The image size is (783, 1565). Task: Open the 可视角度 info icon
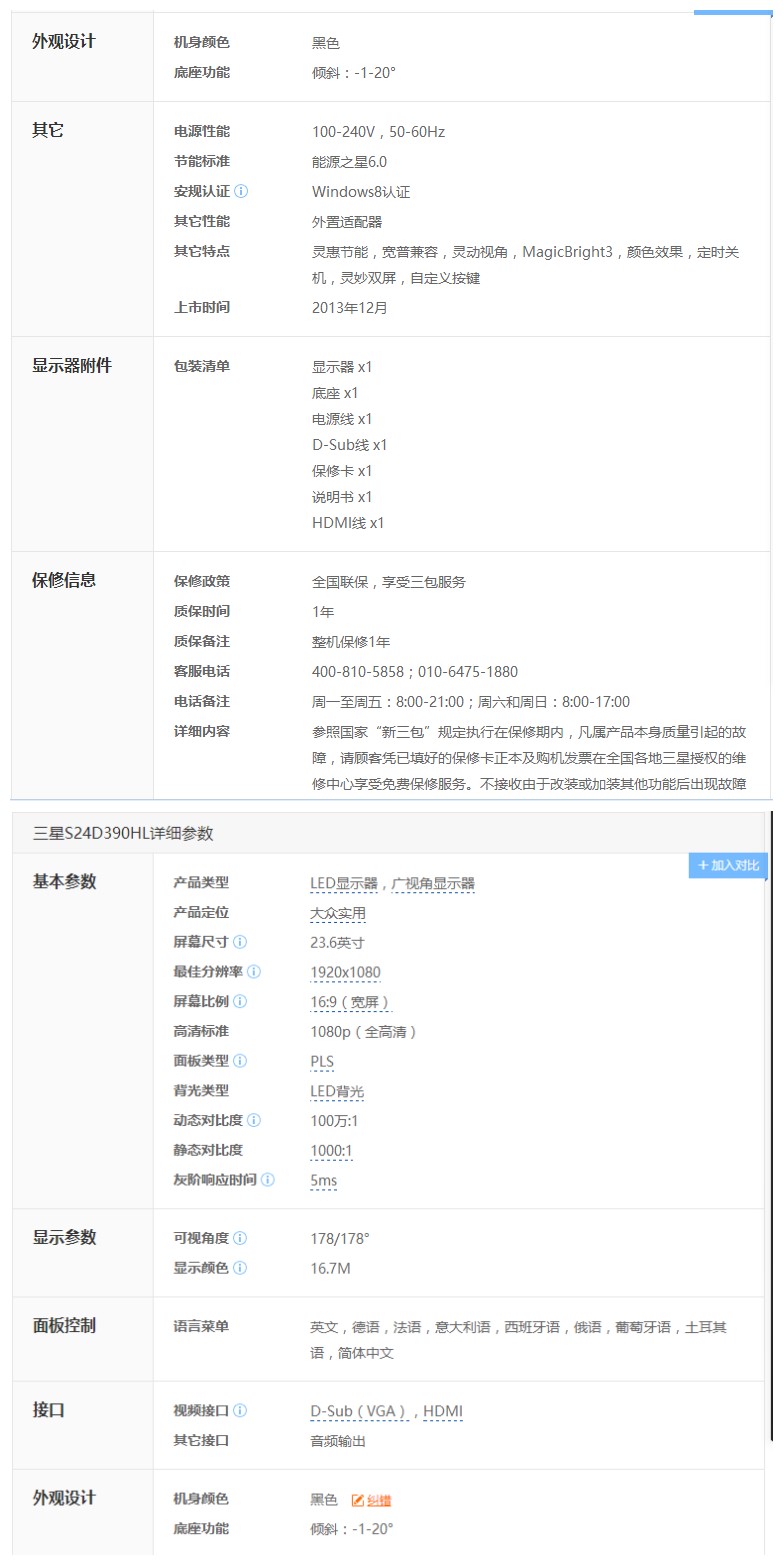pyautogui.click(x=240, y=1238)
